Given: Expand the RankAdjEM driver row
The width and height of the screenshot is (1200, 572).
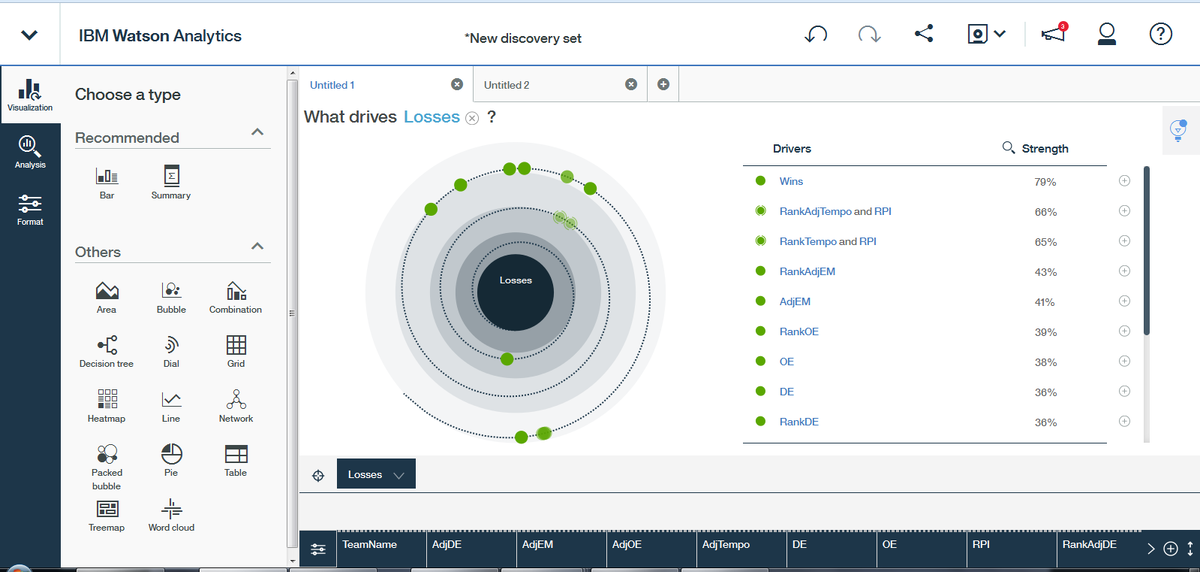Looking at the screenshot, I should coord(1124,271).
